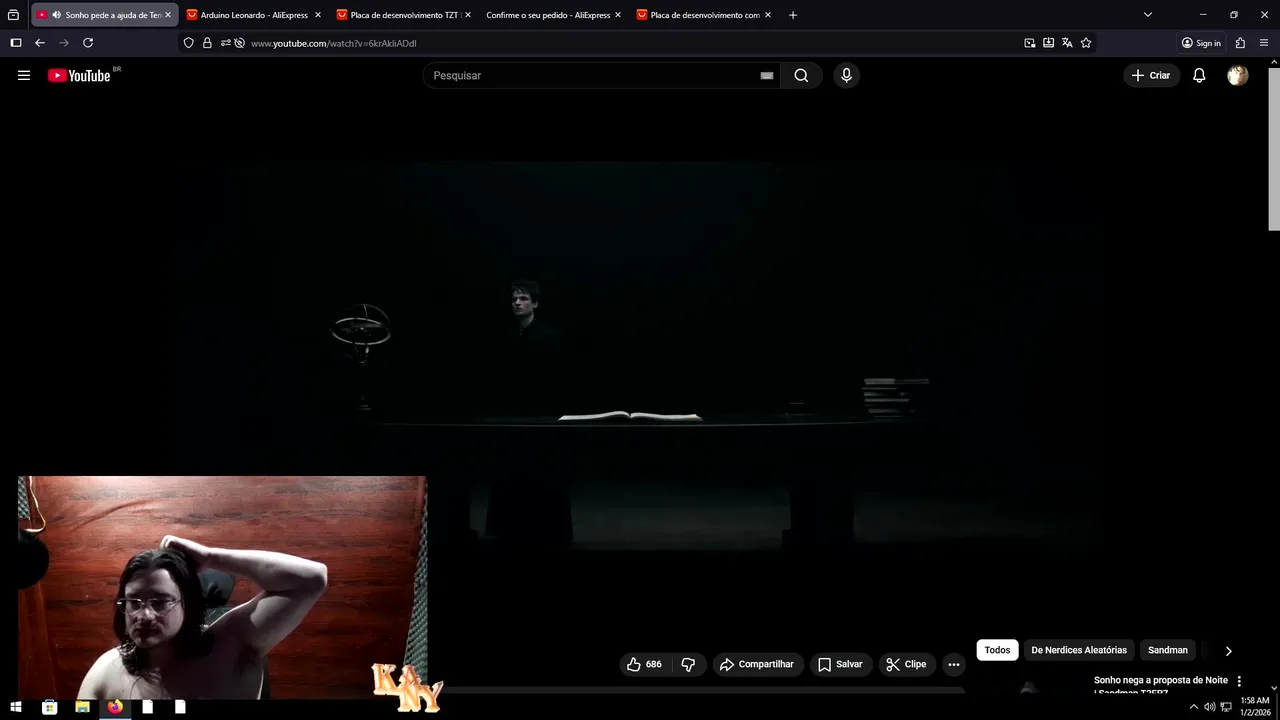List all tabs dropdown arrow
The image size is (1280, 720).
pyautogui.click(x=1148, y=15)
